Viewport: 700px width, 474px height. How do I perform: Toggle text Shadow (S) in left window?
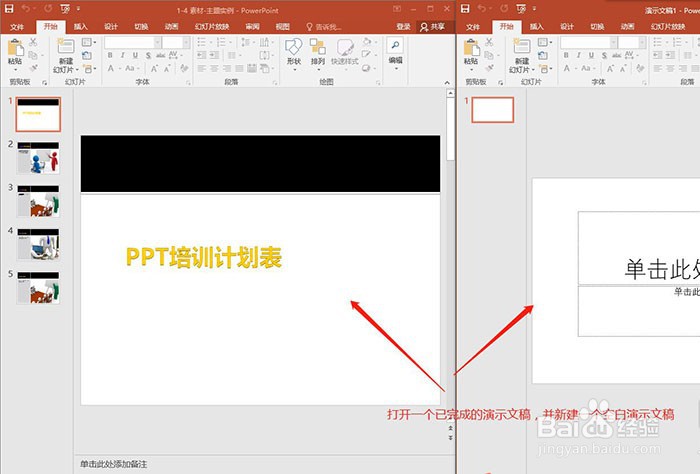click(x=148, y=55)
